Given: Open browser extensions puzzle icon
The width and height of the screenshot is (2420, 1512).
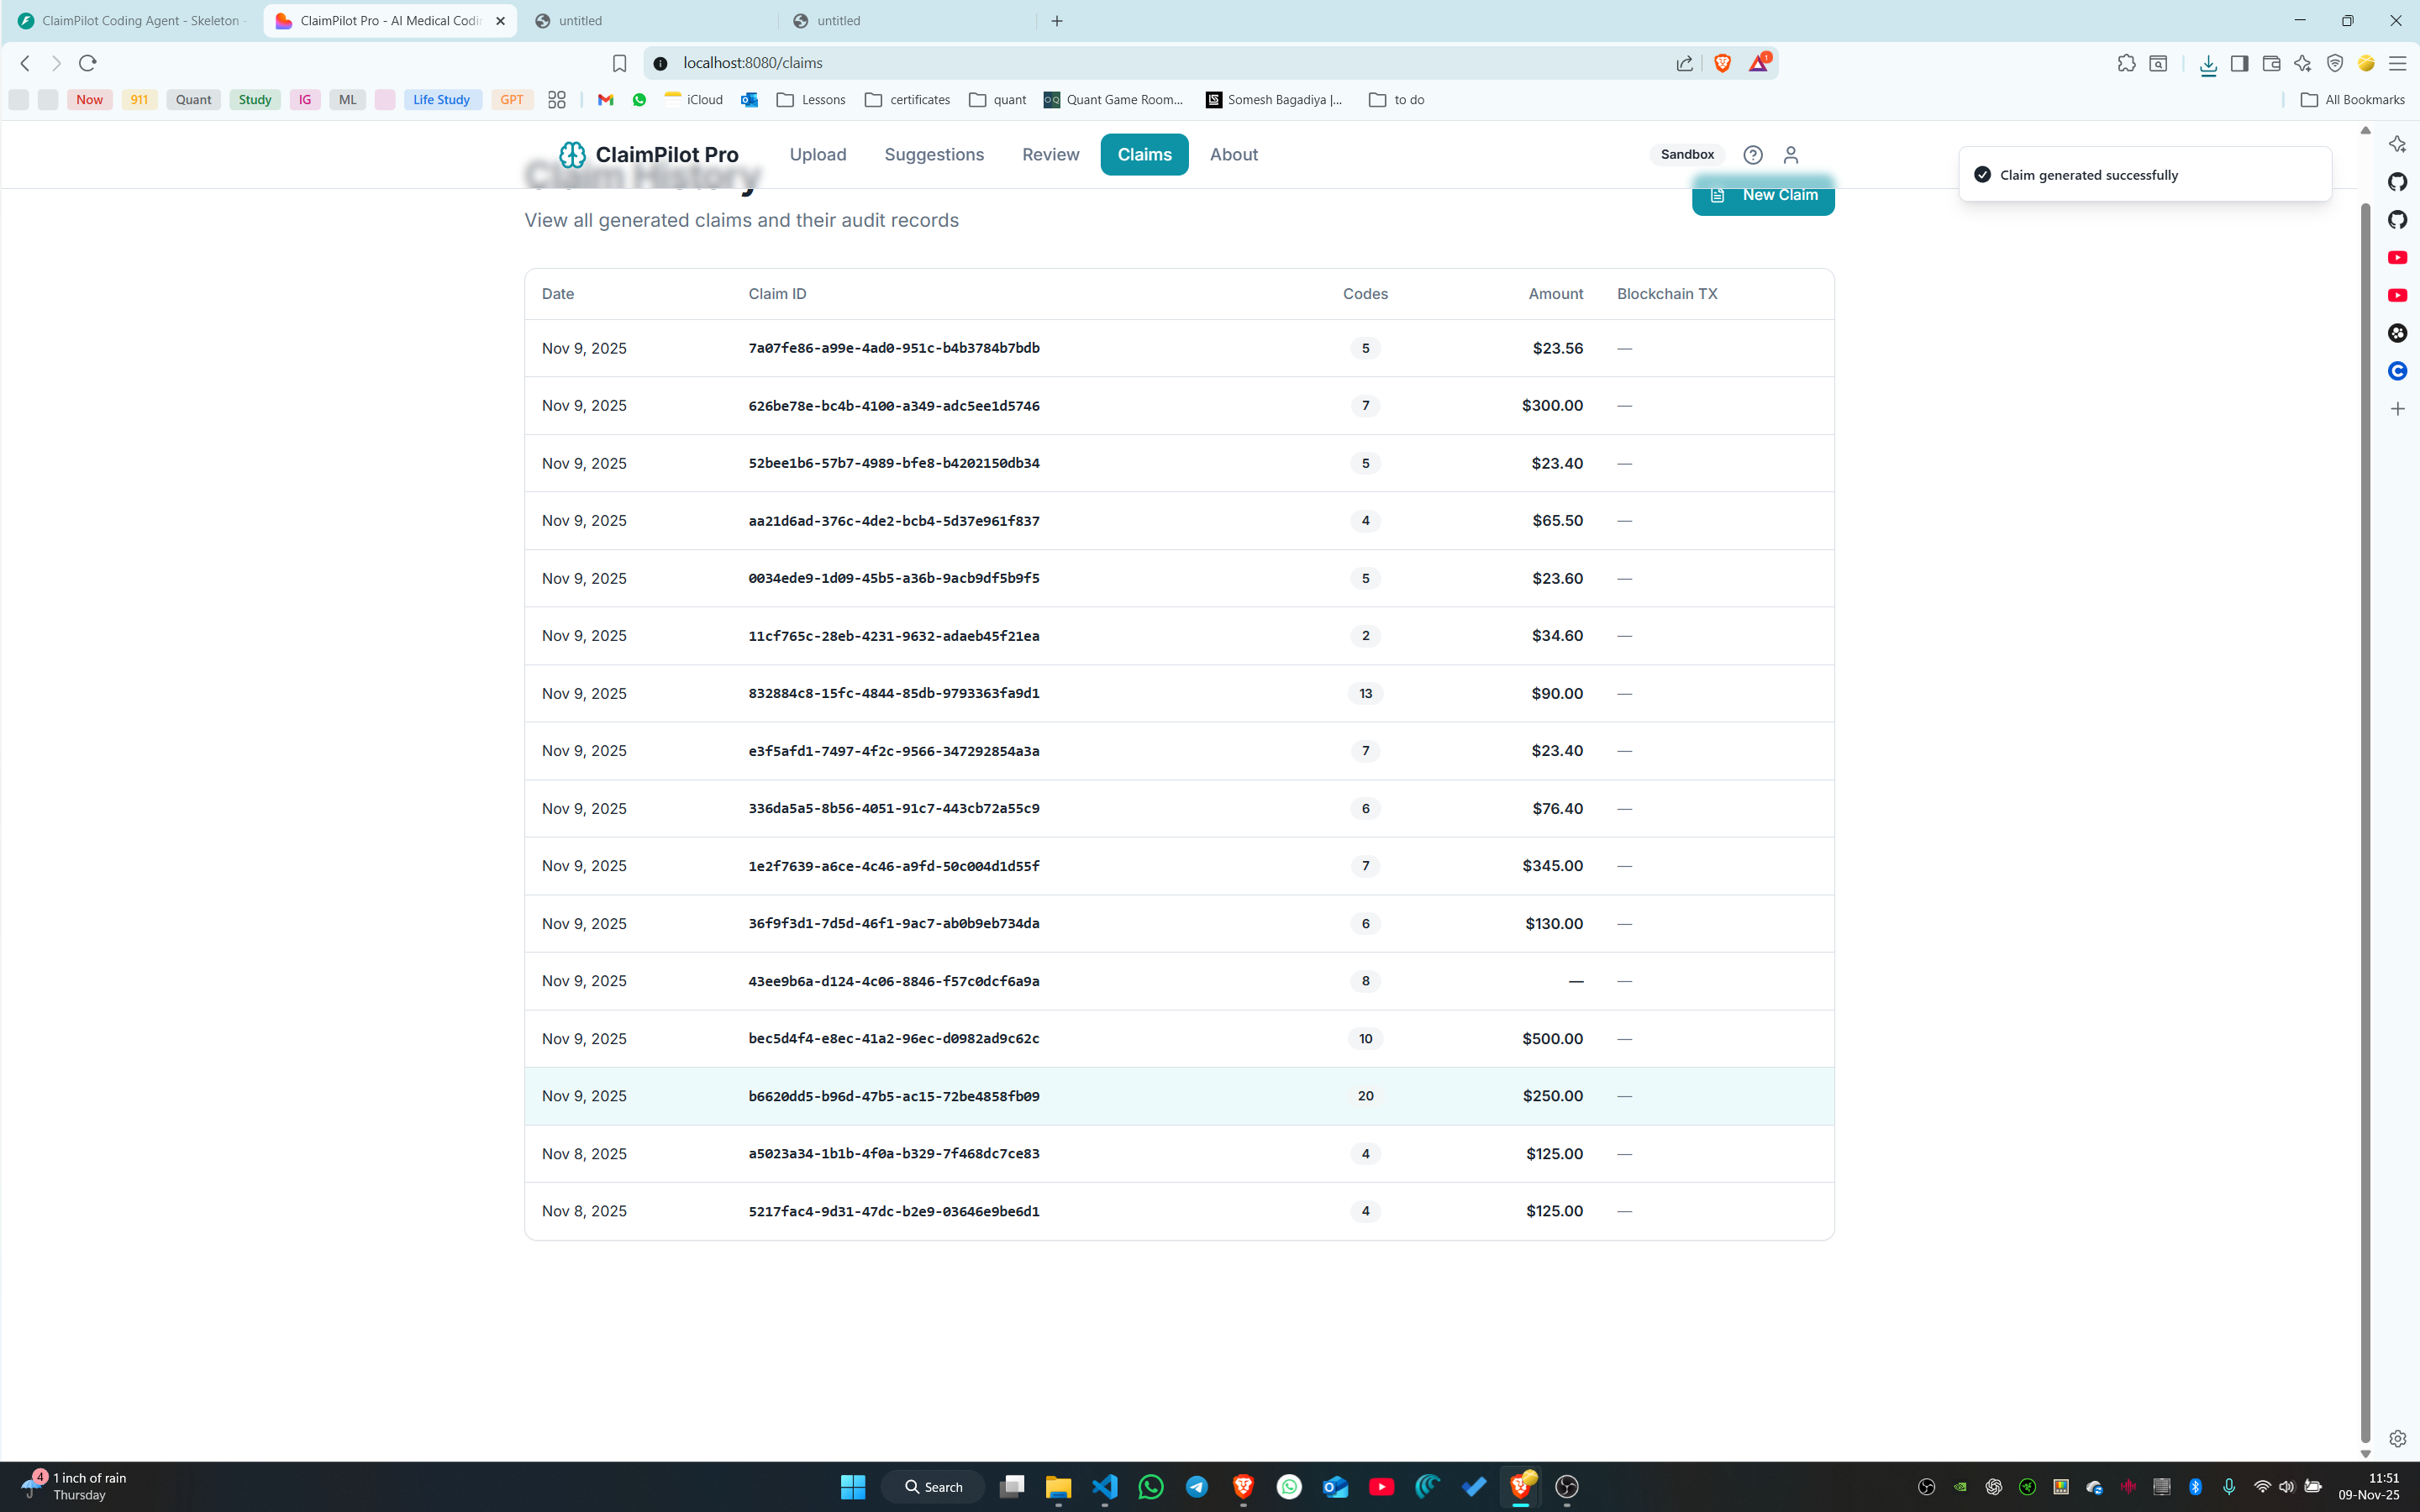Looking at the screenshot, I should [2126, 63].
